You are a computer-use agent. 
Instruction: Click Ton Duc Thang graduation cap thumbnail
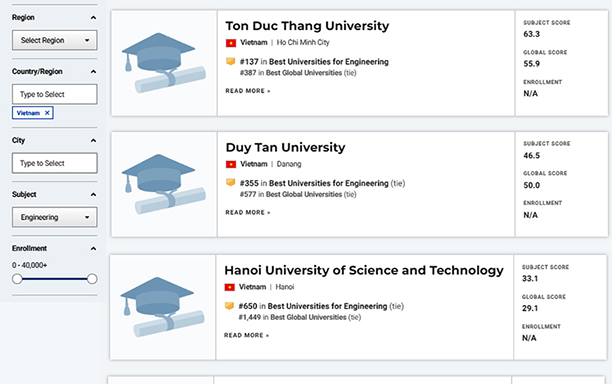164,63
